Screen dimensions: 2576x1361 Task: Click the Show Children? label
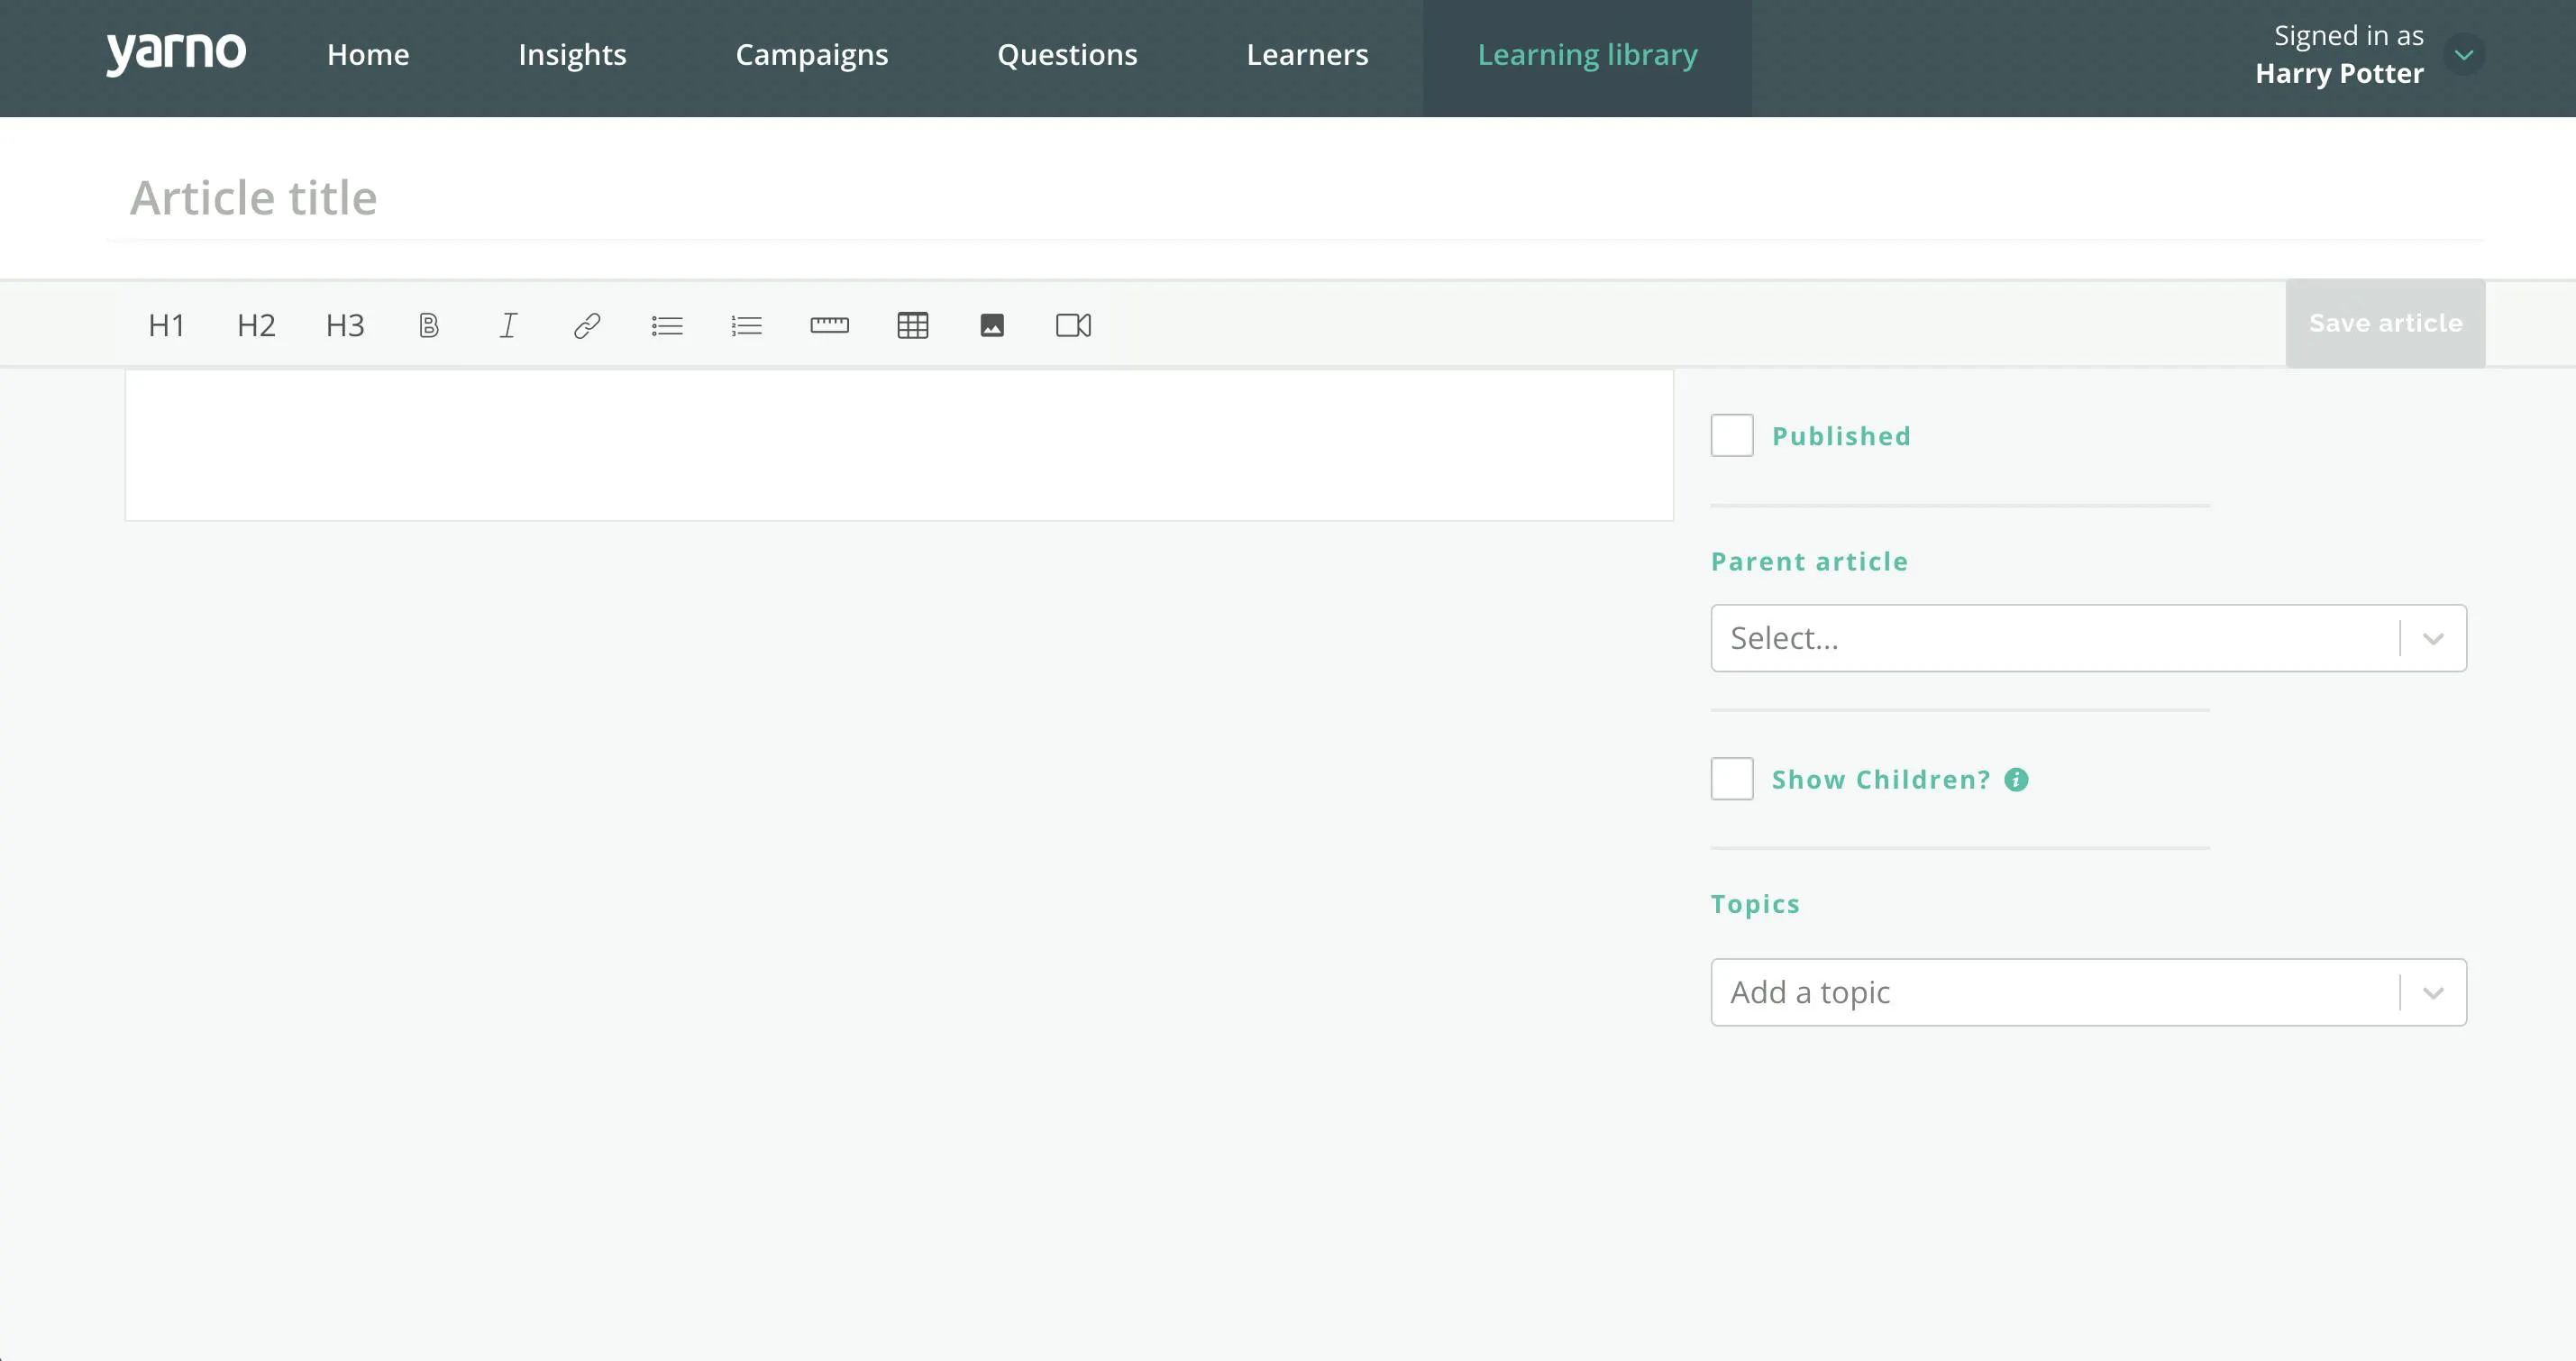[x=1881, y=779]
